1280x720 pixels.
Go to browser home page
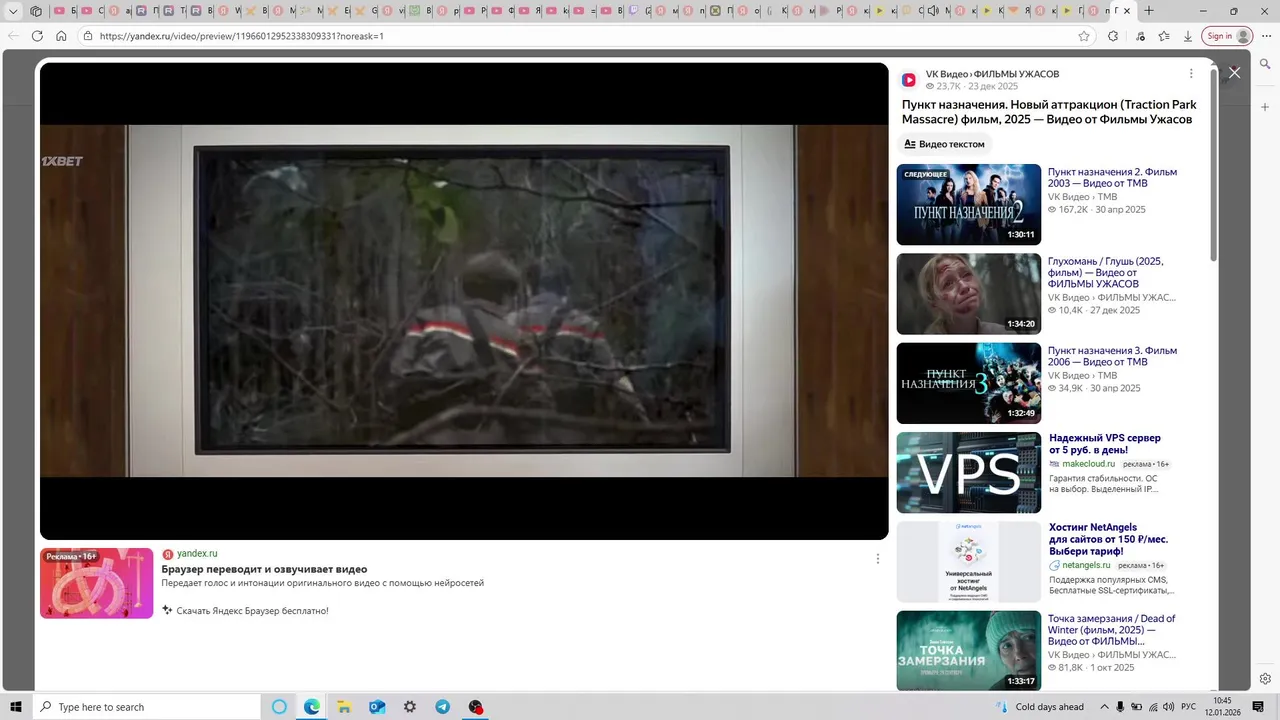point(61,36)
